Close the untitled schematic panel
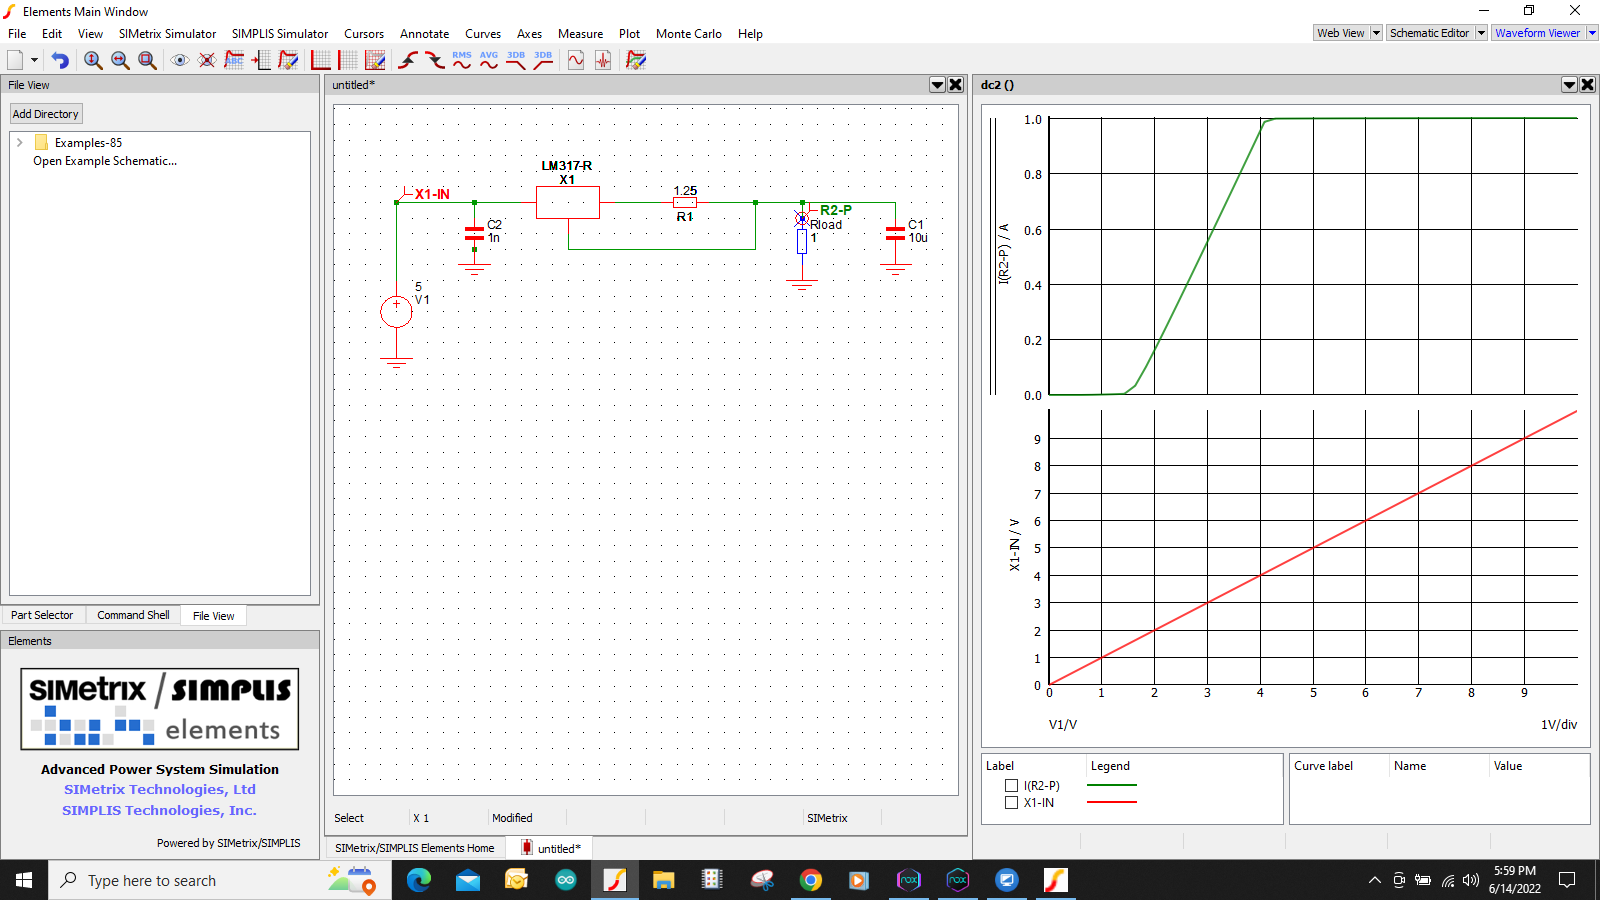Image resolution: width=1600 pixels, height=900 pixels. coord(956,85)
